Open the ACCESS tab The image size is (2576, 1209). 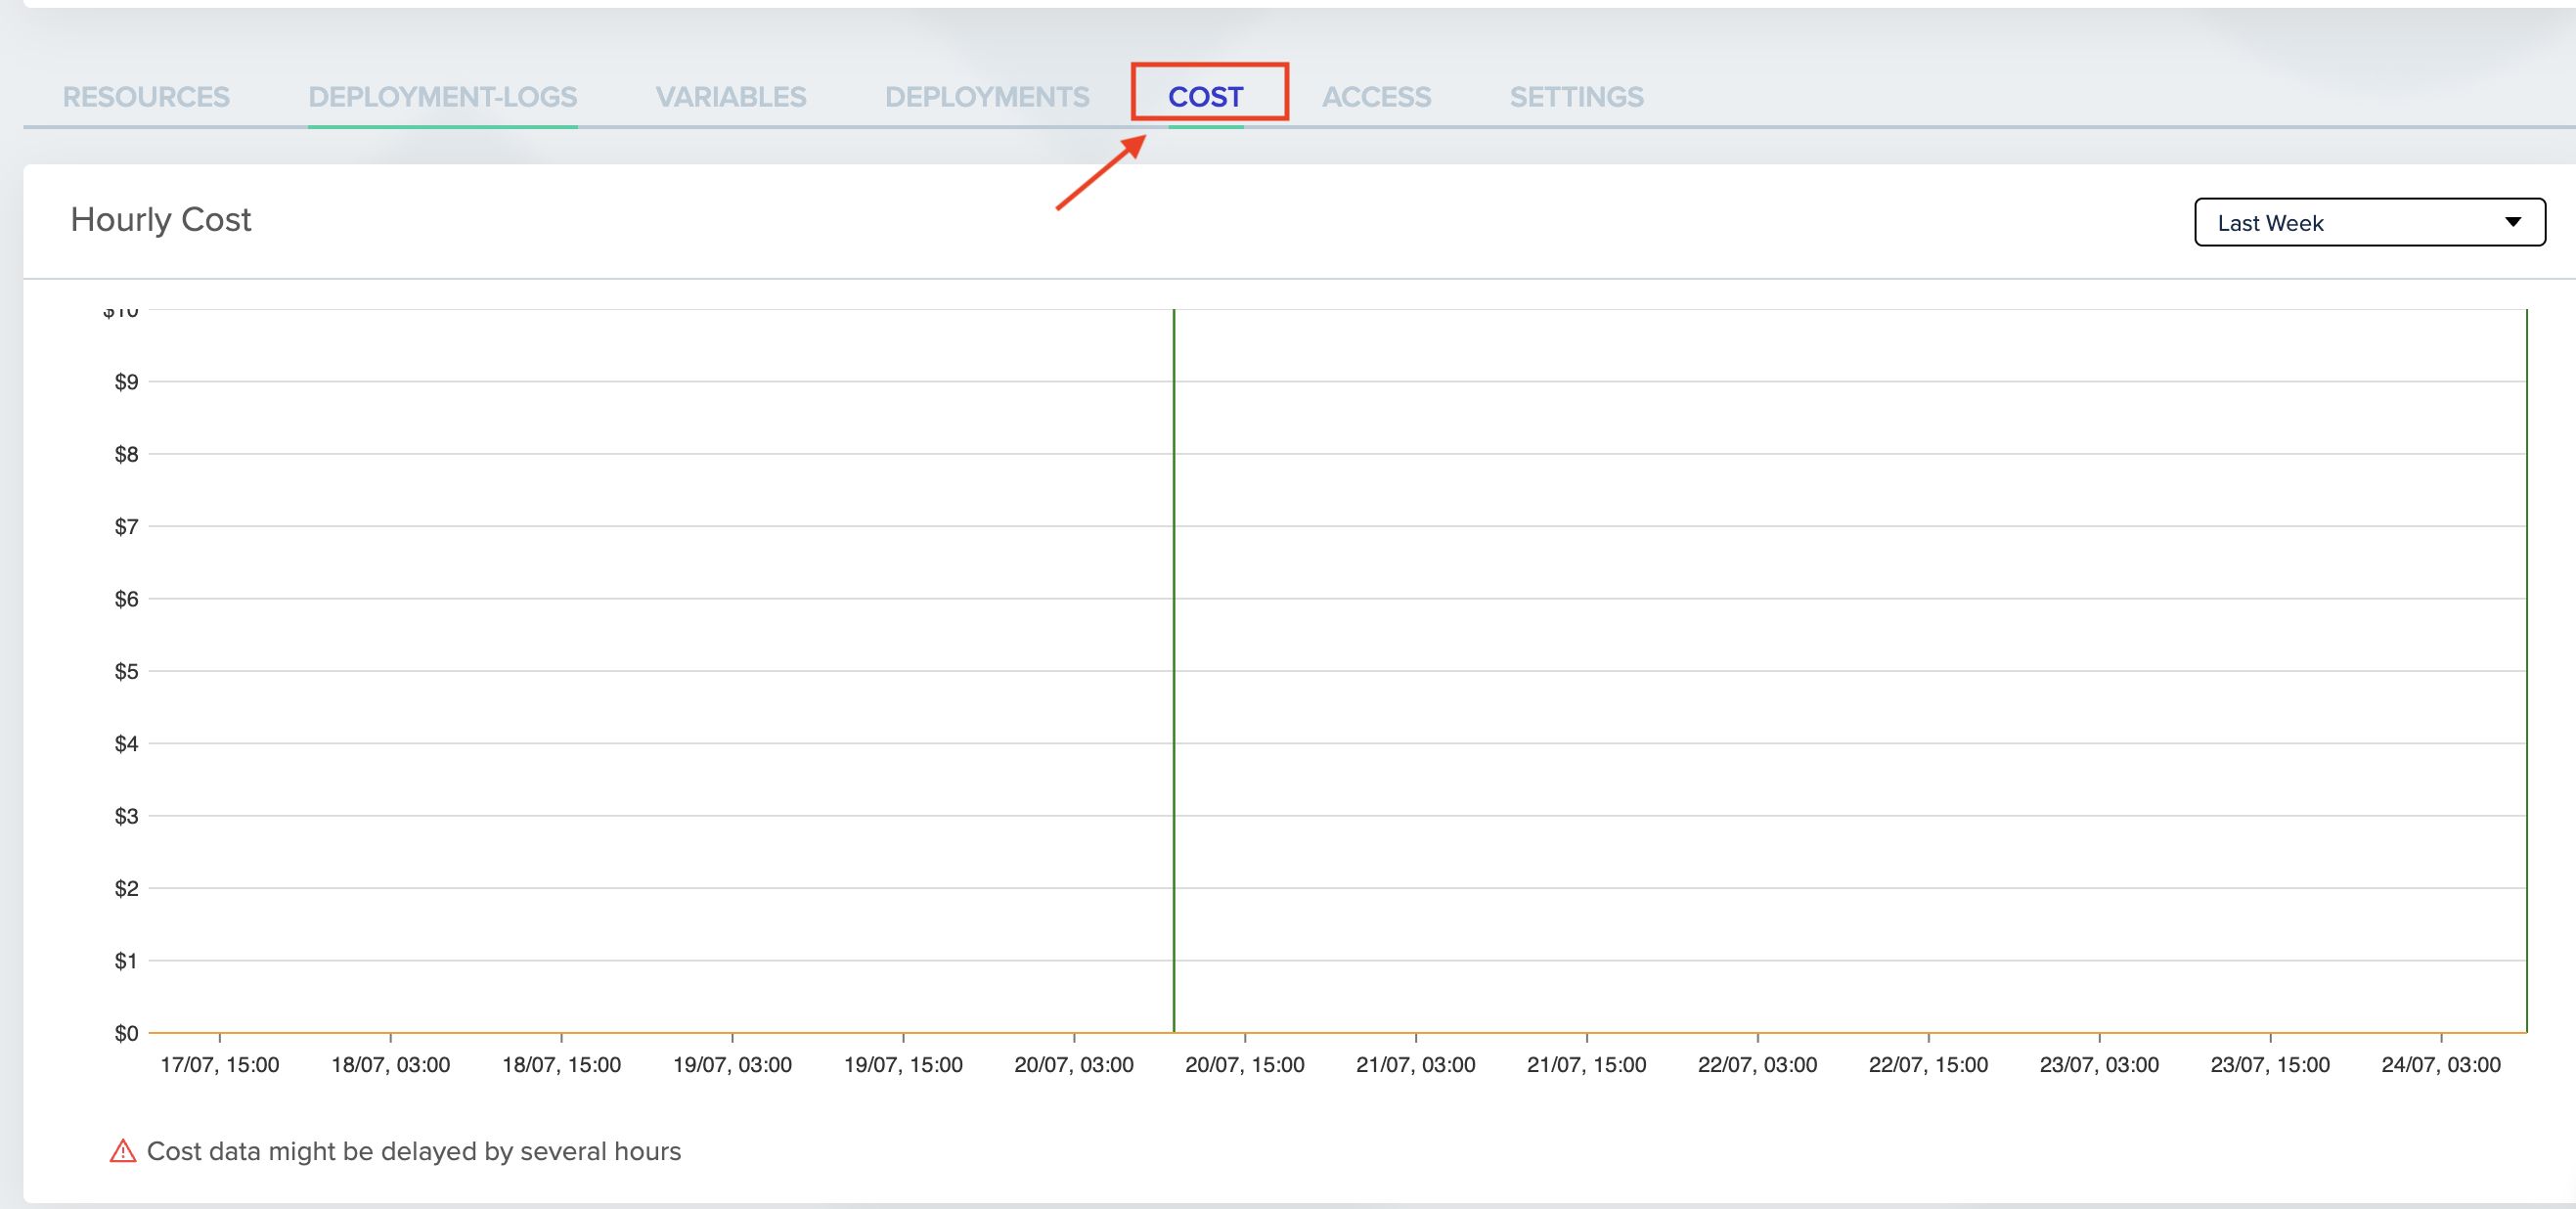pyautogui.click(x=1376, y=97)
